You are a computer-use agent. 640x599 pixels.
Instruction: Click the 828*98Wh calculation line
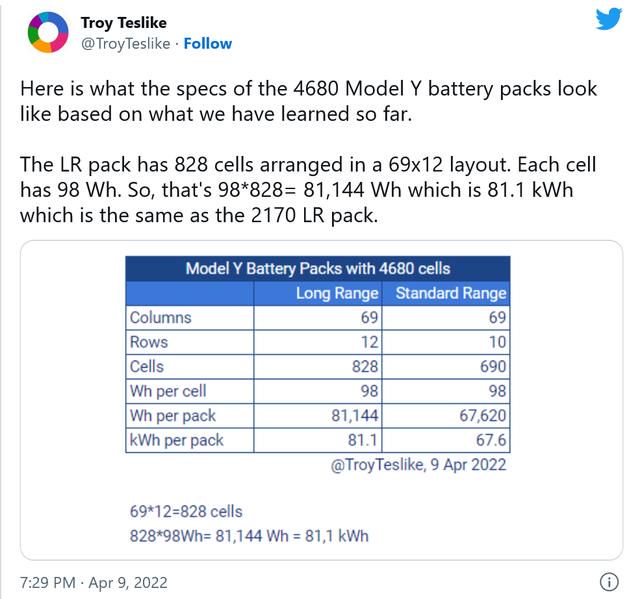(x=249, y=536)
